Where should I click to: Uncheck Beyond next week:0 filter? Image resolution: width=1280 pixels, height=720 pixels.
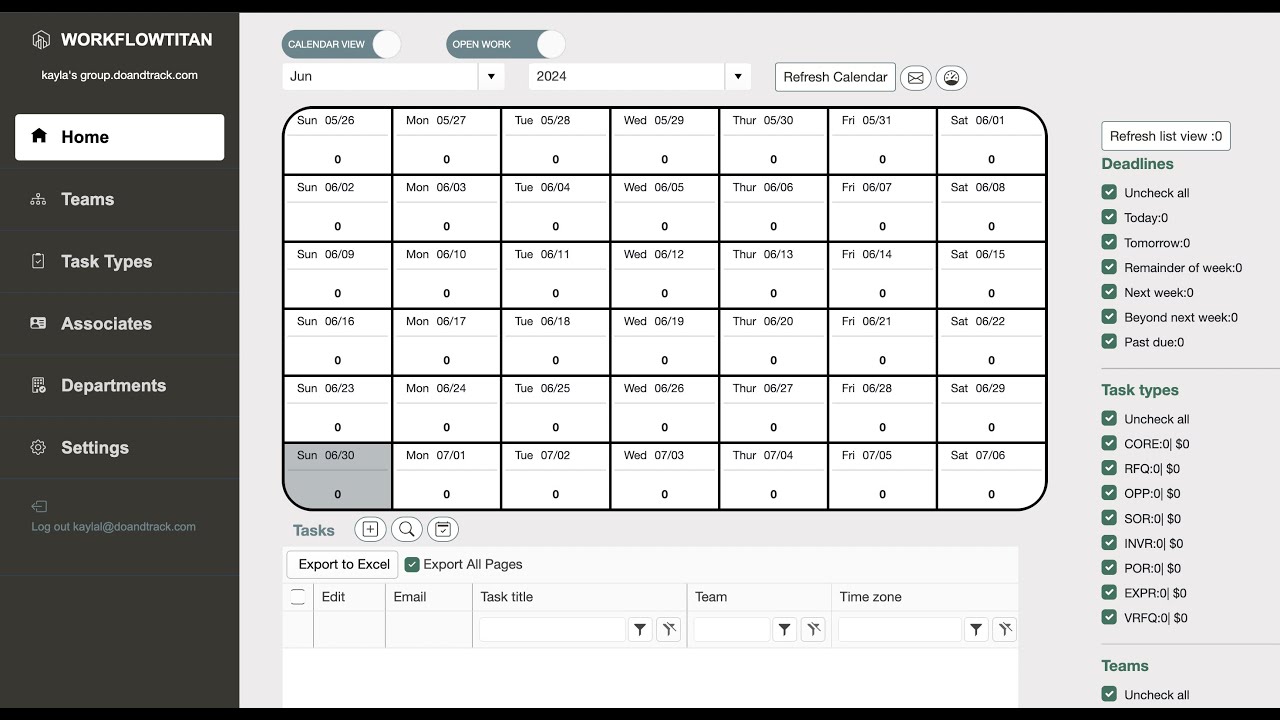(x=1109, y=317)
